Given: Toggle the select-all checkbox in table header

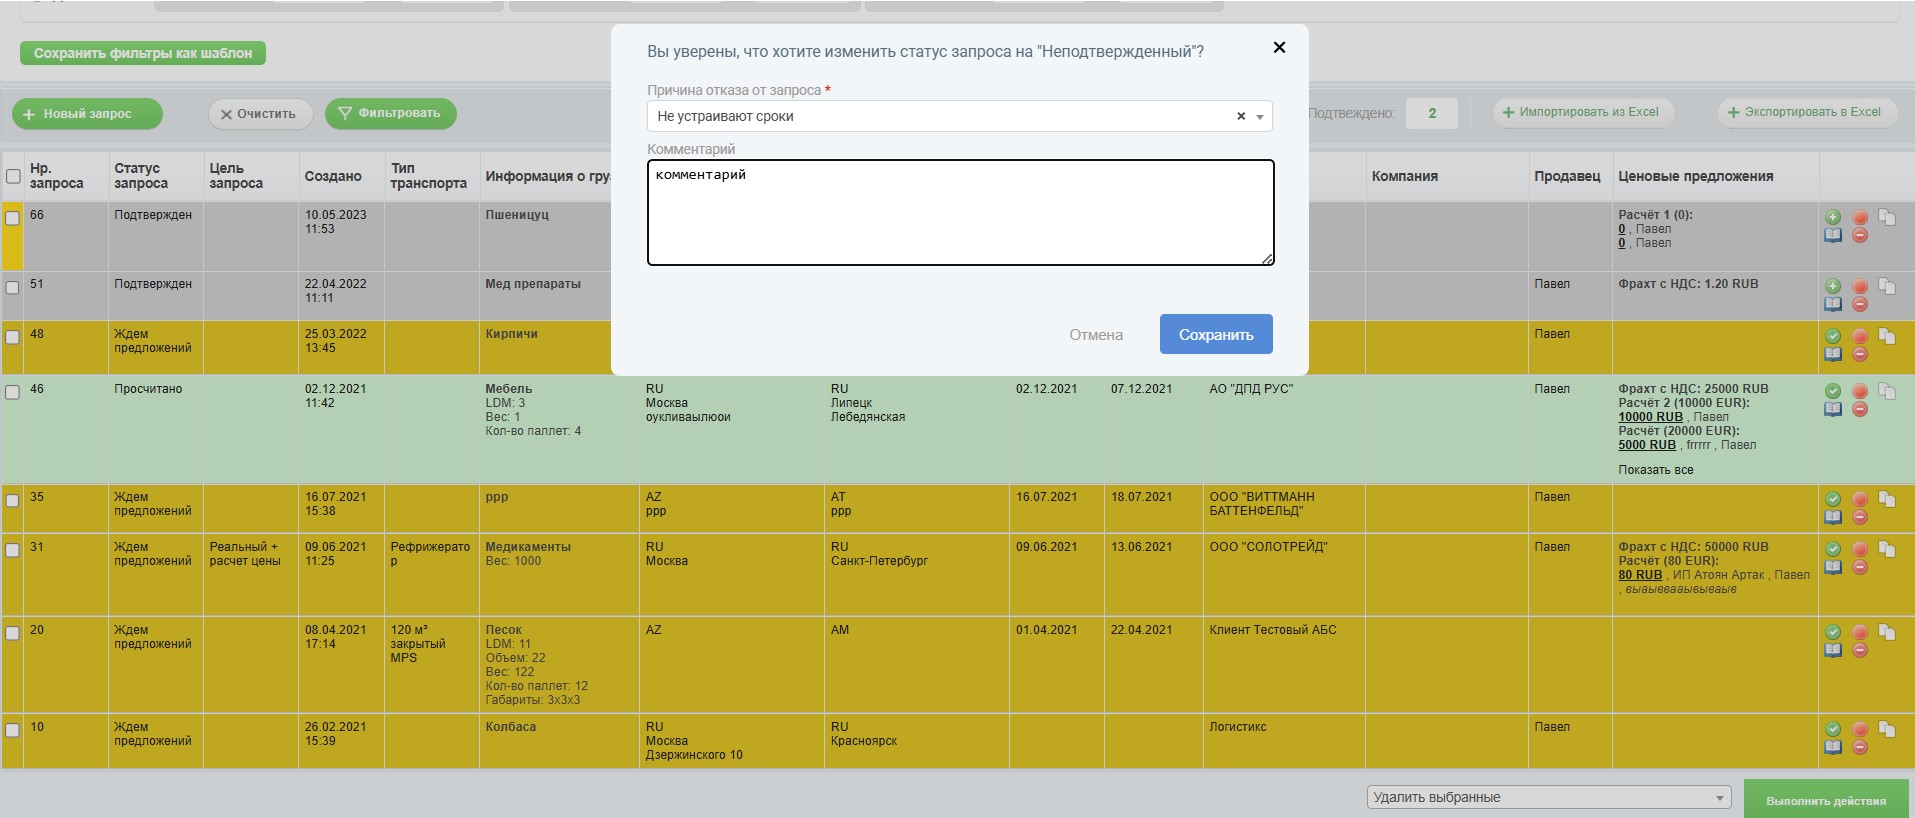Looking at the screenshot, I should 13,176.
